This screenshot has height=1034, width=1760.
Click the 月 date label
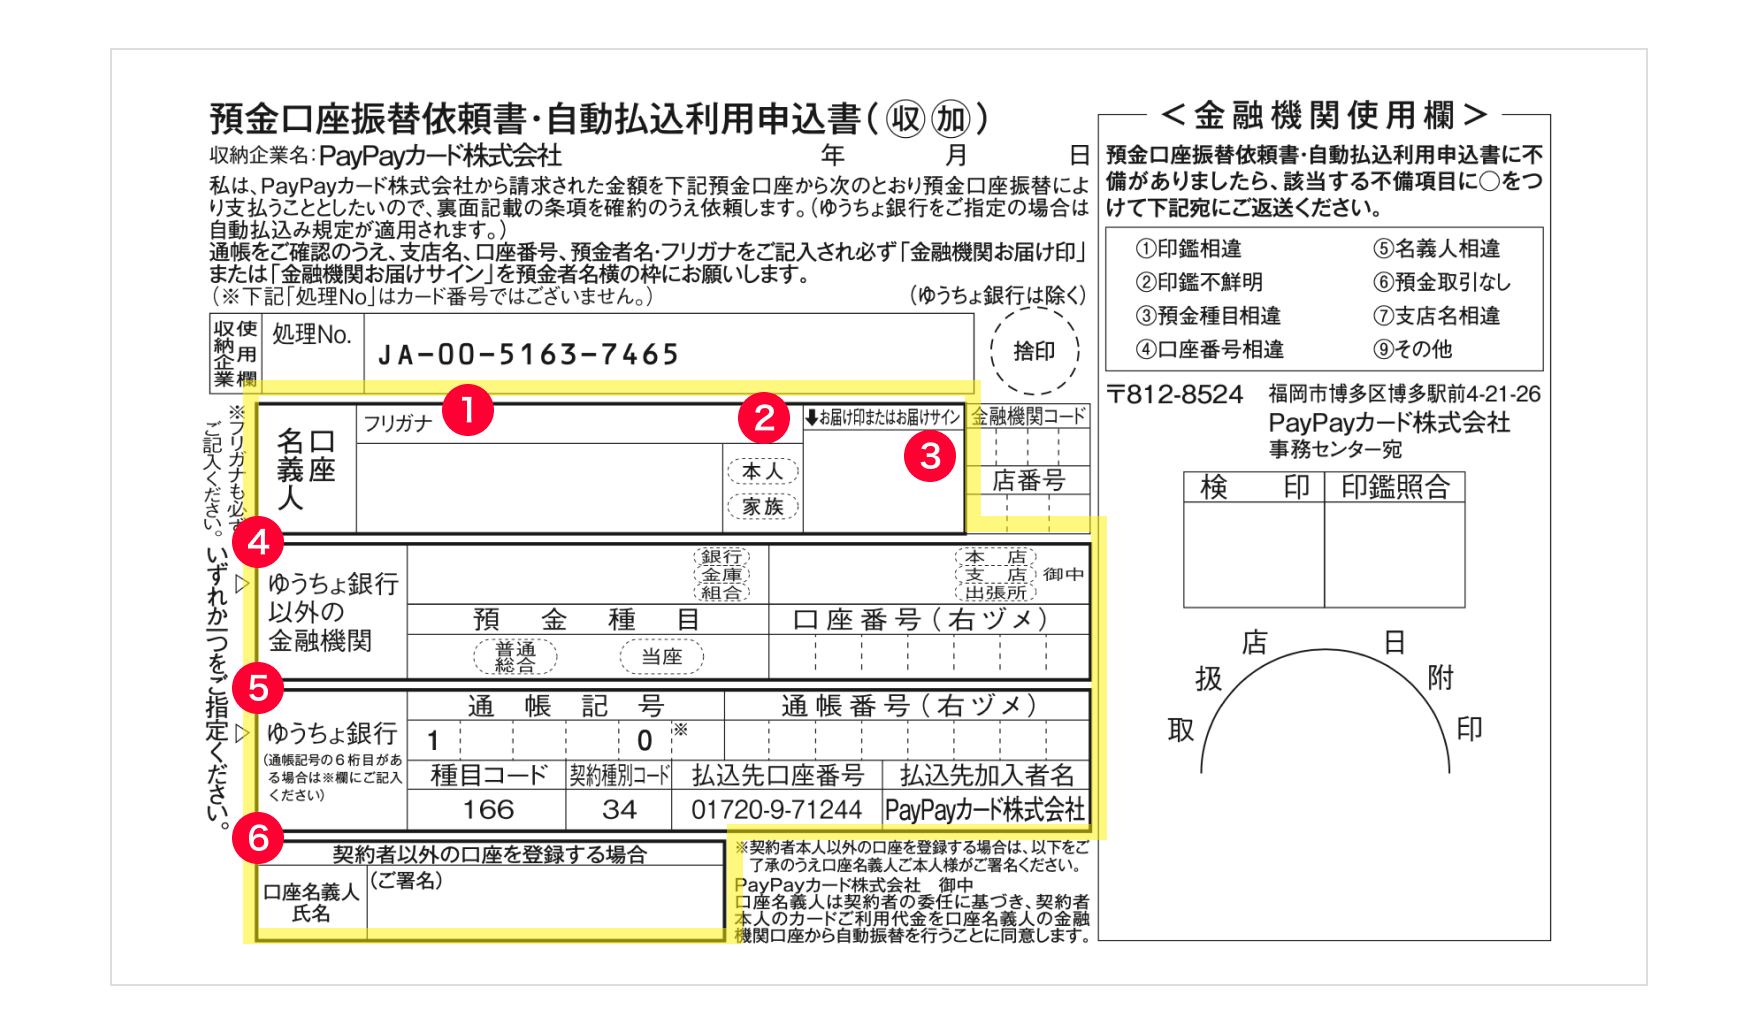tap(957, 155)
